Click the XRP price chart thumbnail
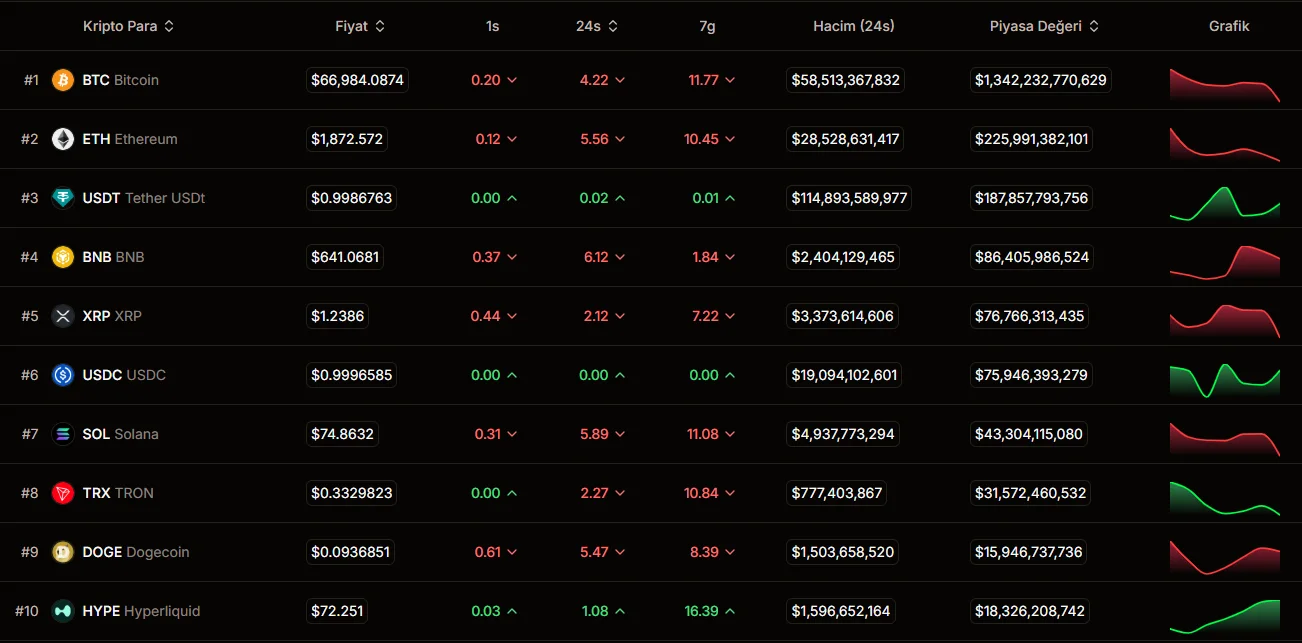This screenshot has height=643, width=1302. [x=1225, y=321]
